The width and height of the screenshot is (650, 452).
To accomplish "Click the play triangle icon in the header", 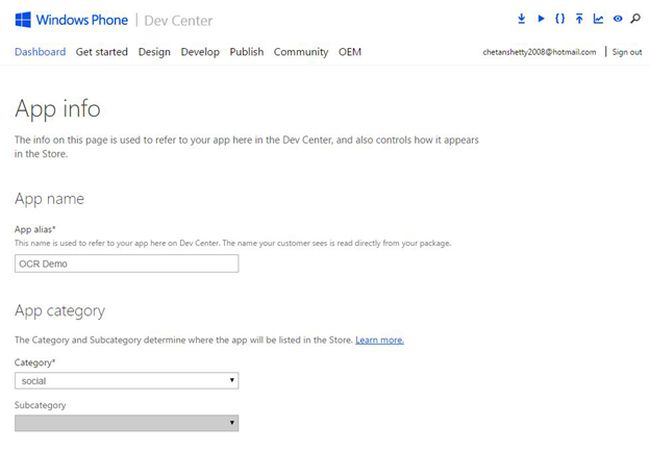I will pos(541,19).
